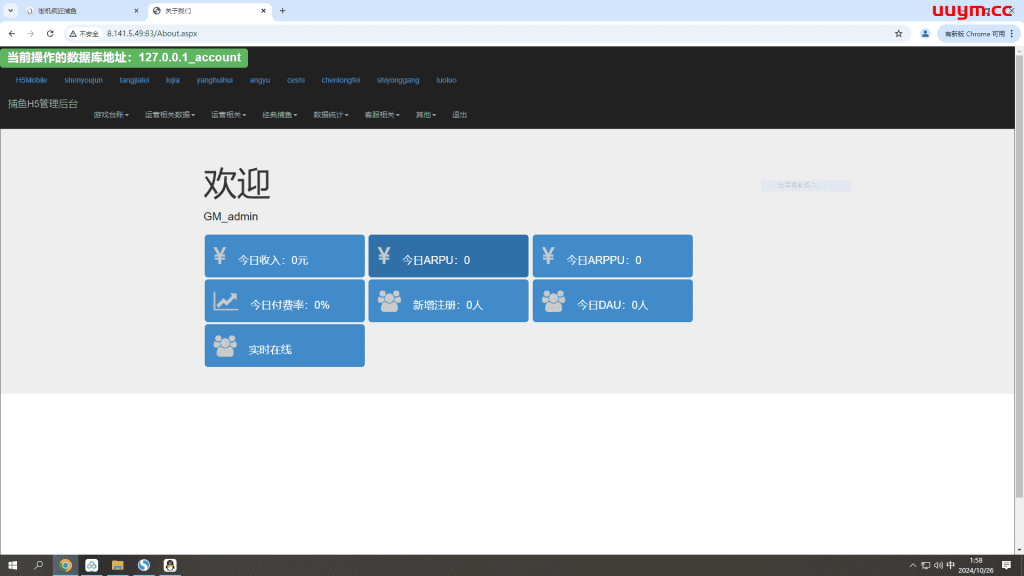The image size is (1024, 576).
Task: Open the Chrome profile avatar icon
Action: (x=925, y=33)
